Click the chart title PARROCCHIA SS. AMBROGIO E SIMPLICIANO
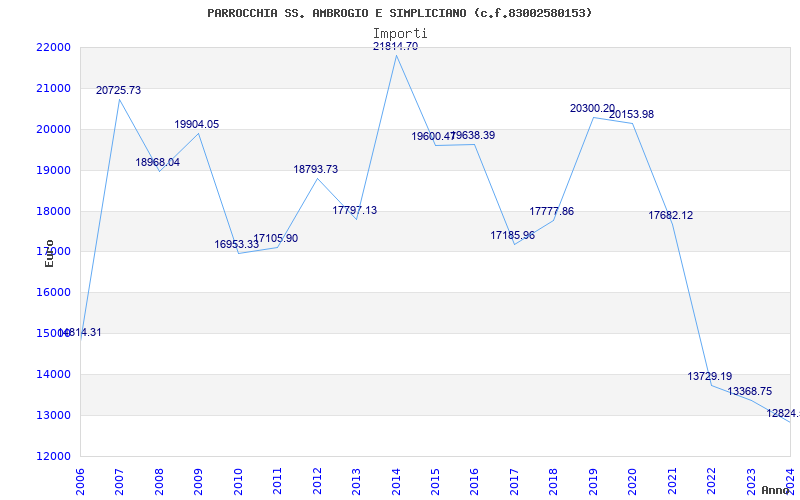Image resolution: width=800 pixels, height=500 pixels. (399, 13)
